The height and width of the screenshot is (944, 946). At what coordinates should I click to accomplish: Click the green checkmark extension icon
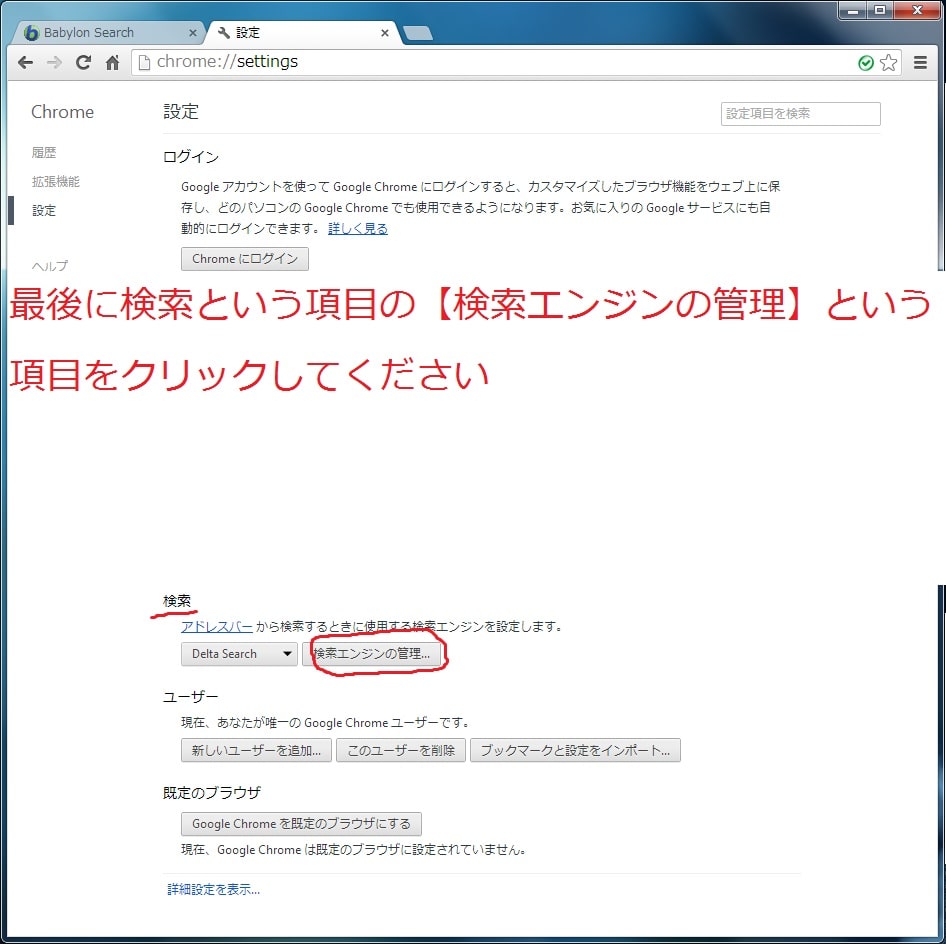pyautogui.click(x=866, y=63)
